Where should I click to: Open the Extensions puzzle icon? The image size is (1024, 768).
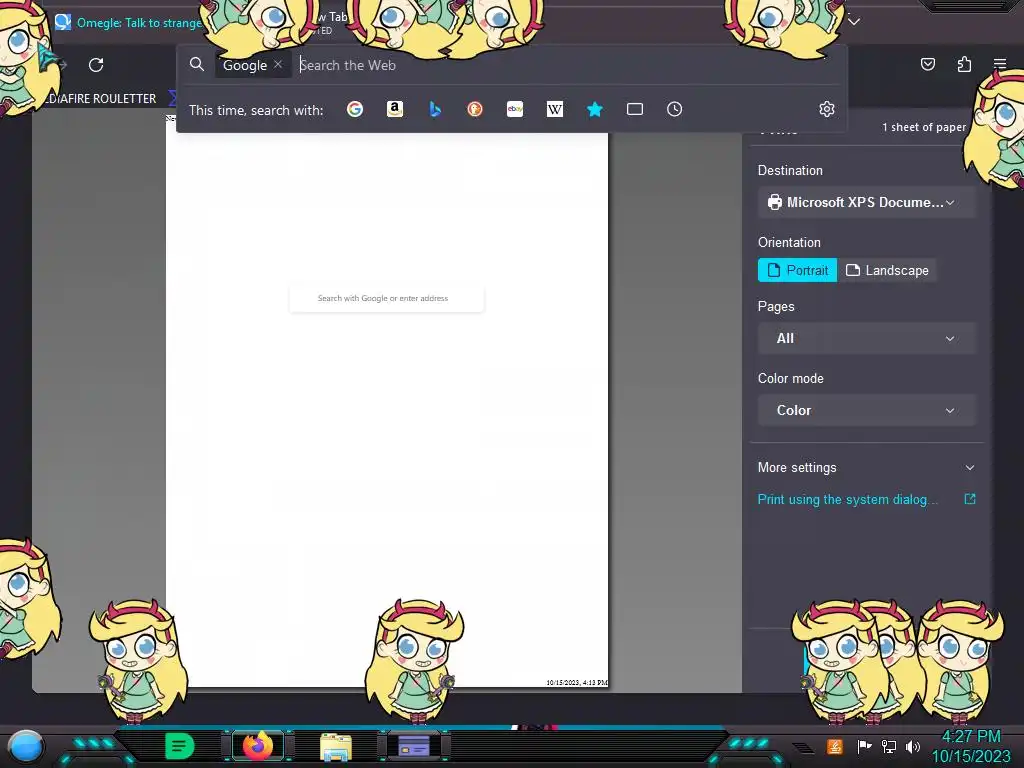point(964,64)
